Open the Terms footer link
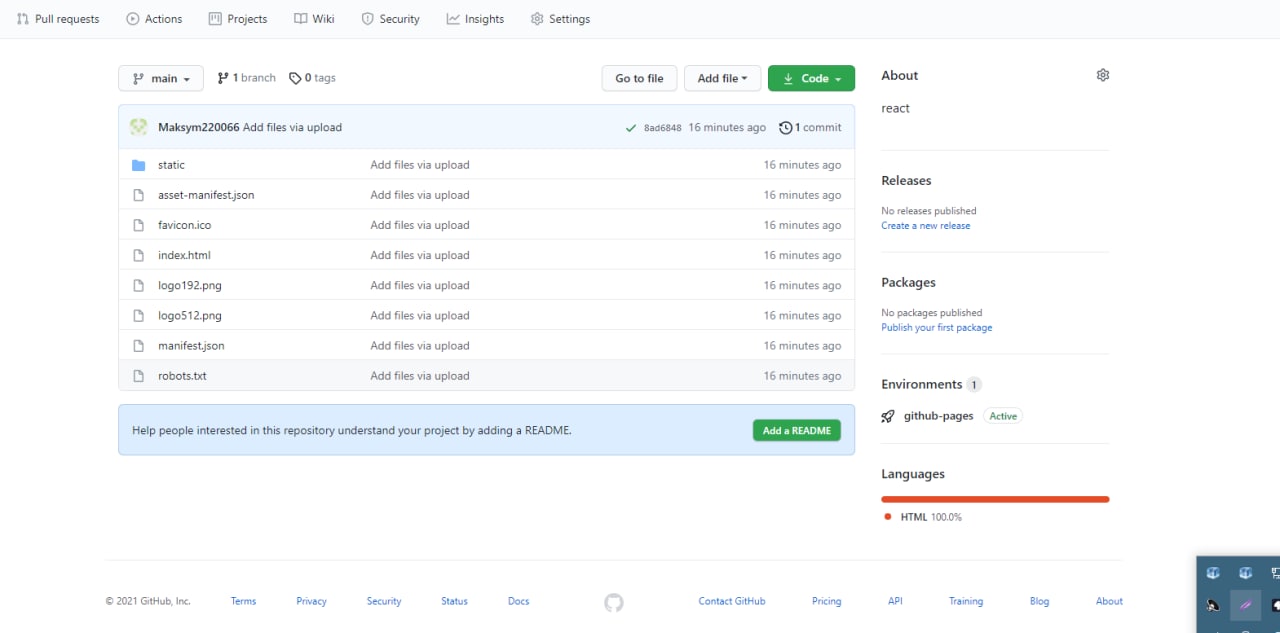This screenshot has width=1280, height=633. 243,601
